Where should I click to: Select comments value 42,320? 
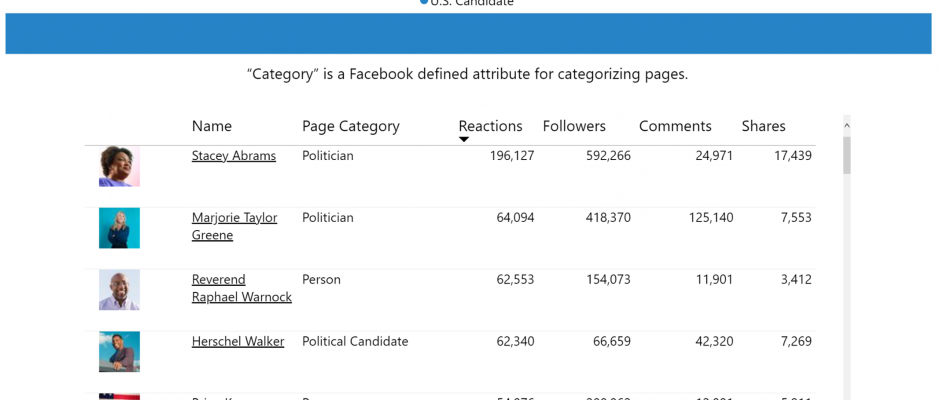[714, 342]
